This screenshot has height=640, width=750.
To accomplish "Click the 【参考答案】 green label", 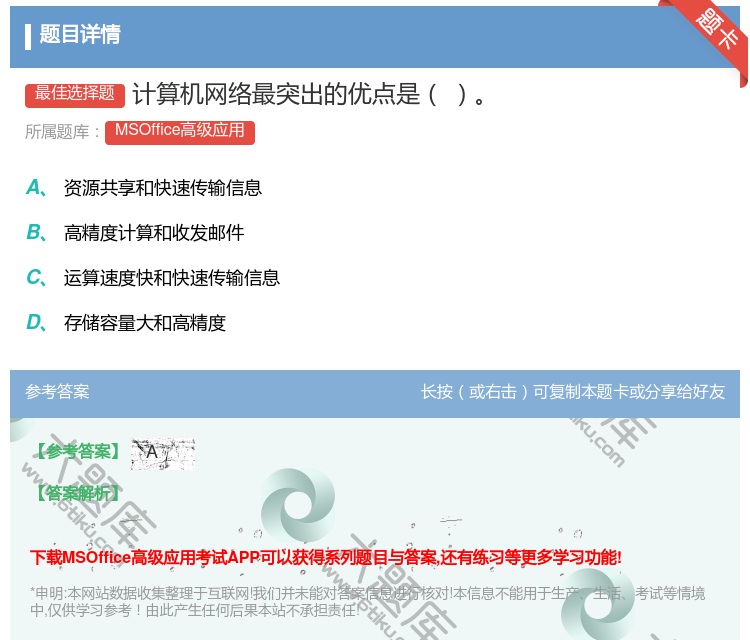I will coord(78,451).
